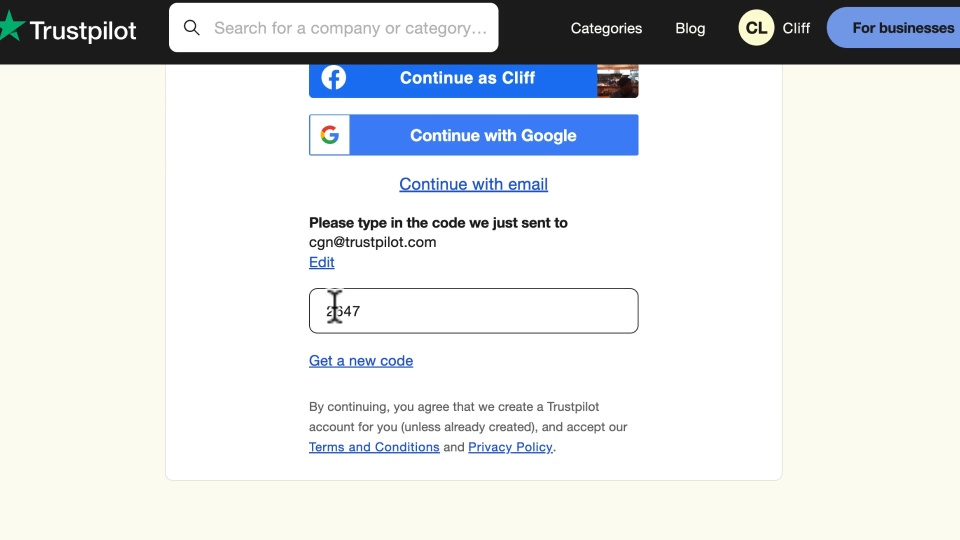Screen dimensions: 960x540
Task: Request a code via Get a new code
Action: (x=361, y=361)
